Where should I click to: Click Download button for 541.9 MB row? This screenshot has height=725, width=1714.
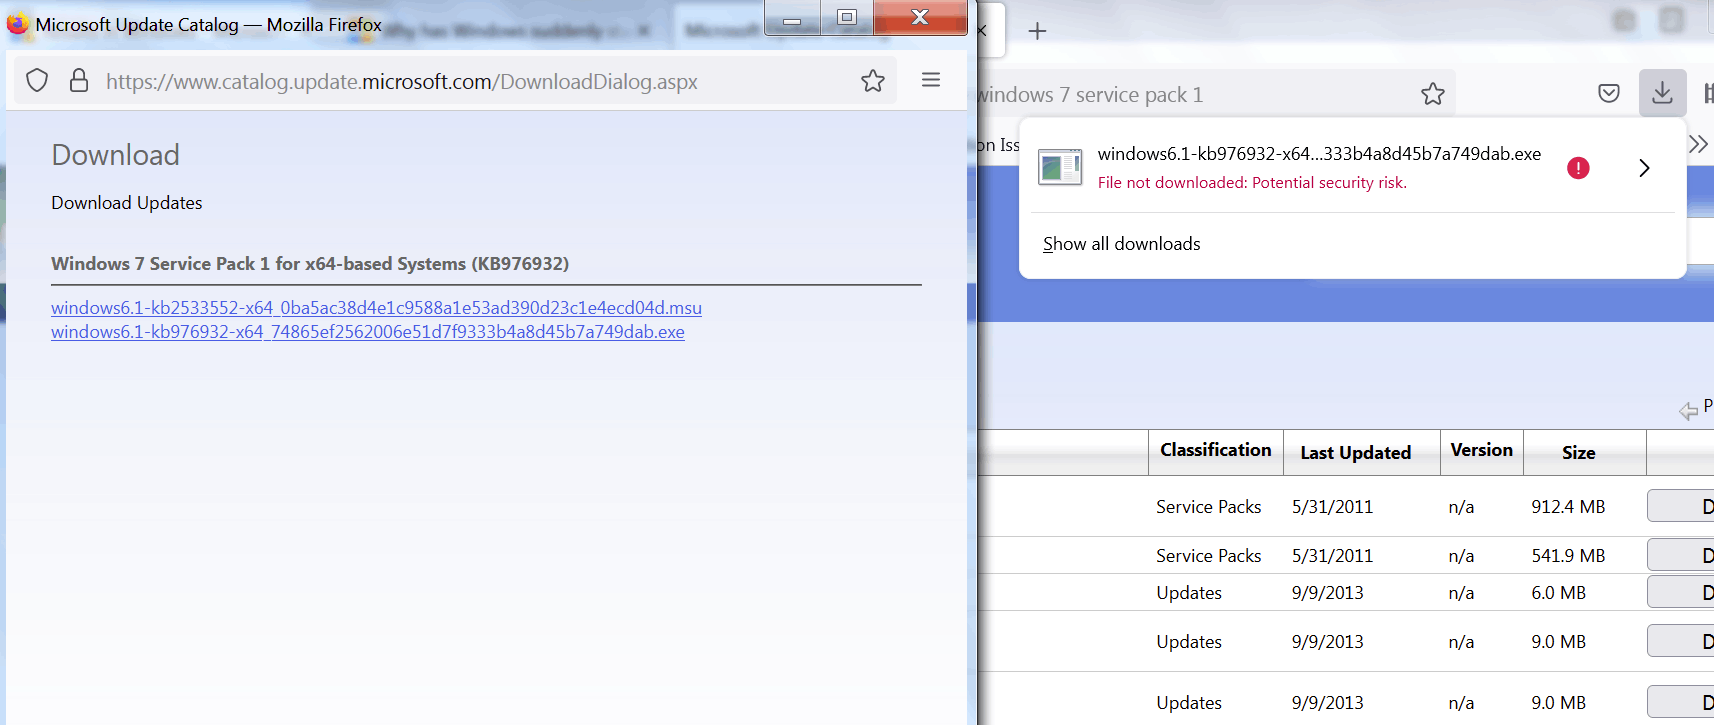1681,555
